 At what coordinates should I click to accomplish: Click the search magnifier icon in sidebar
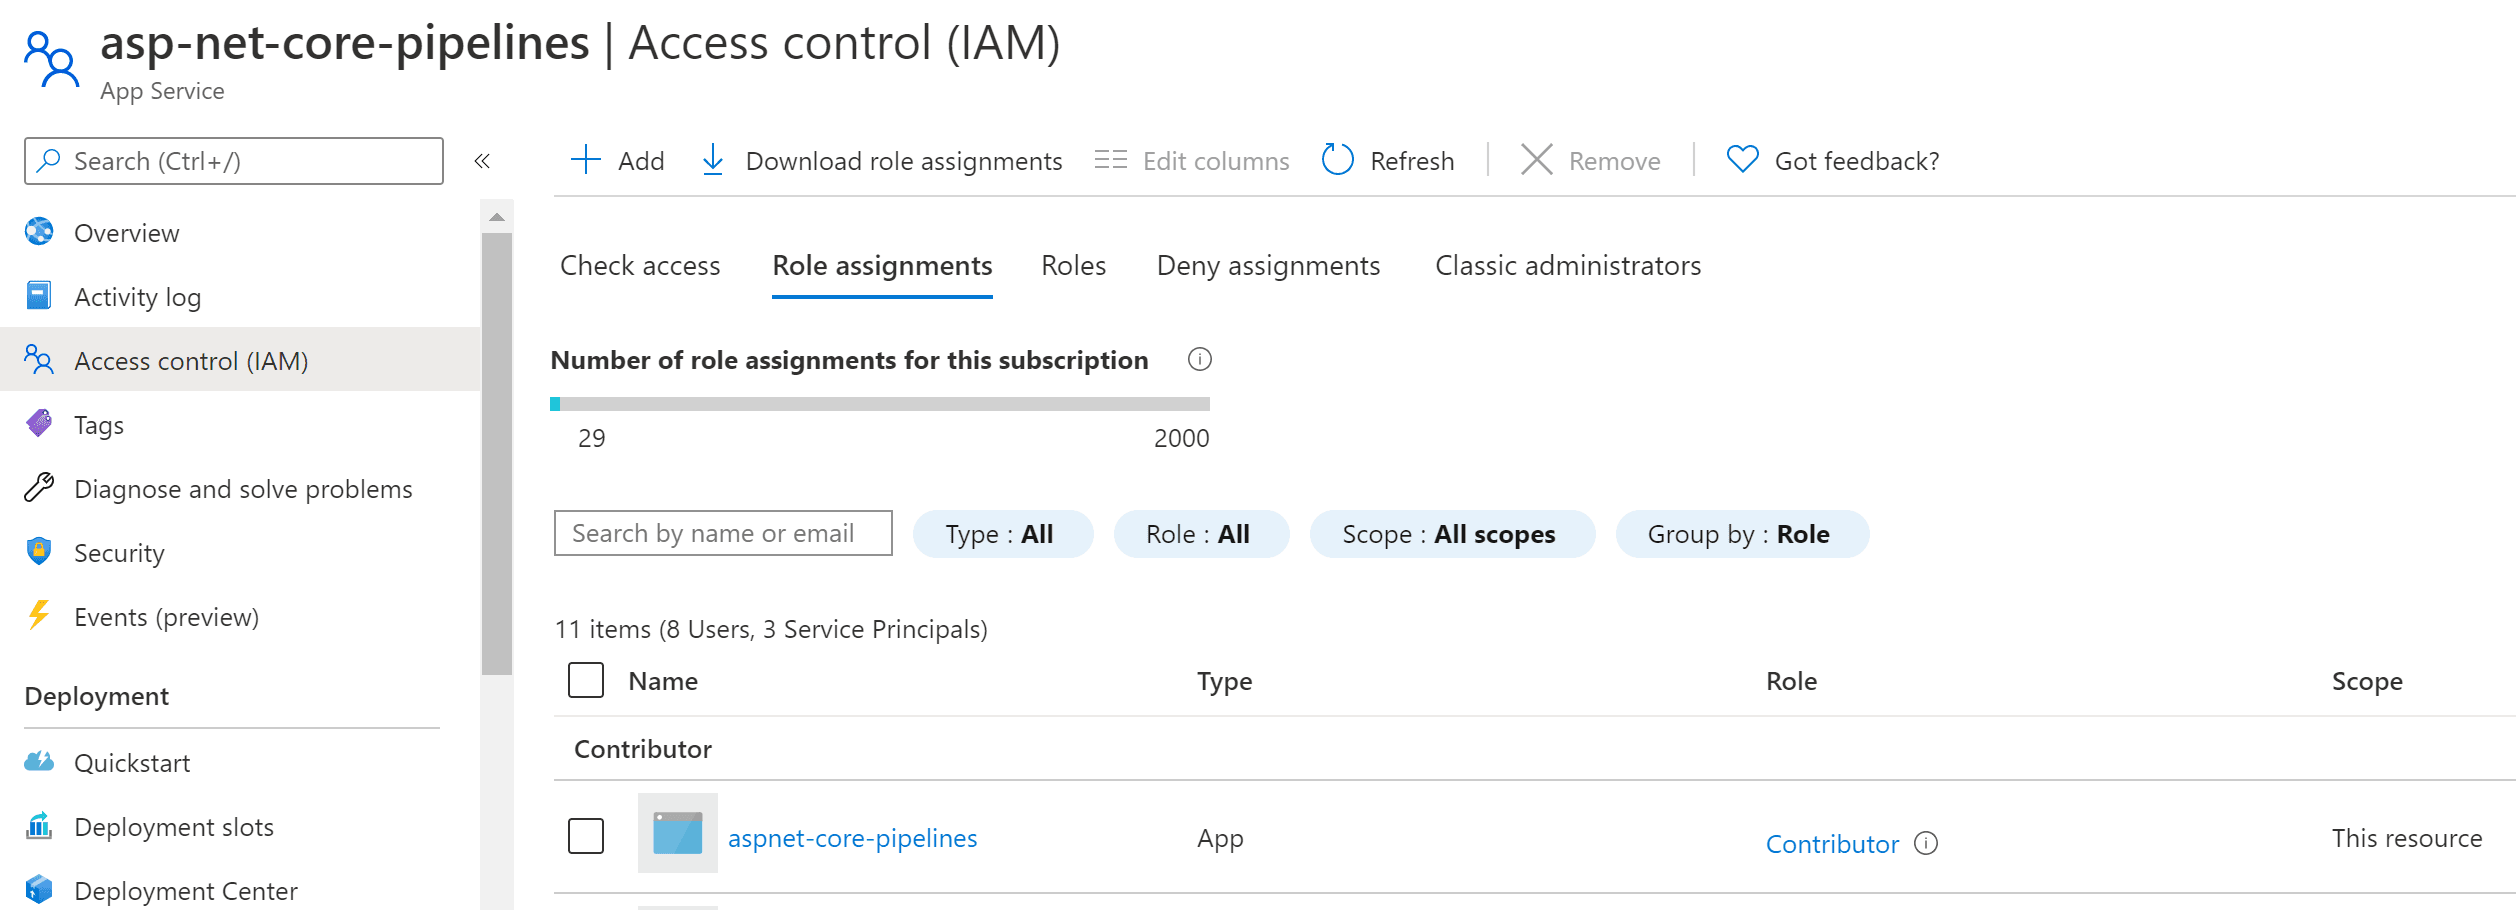pyautogui.click(x=48, y=161)
